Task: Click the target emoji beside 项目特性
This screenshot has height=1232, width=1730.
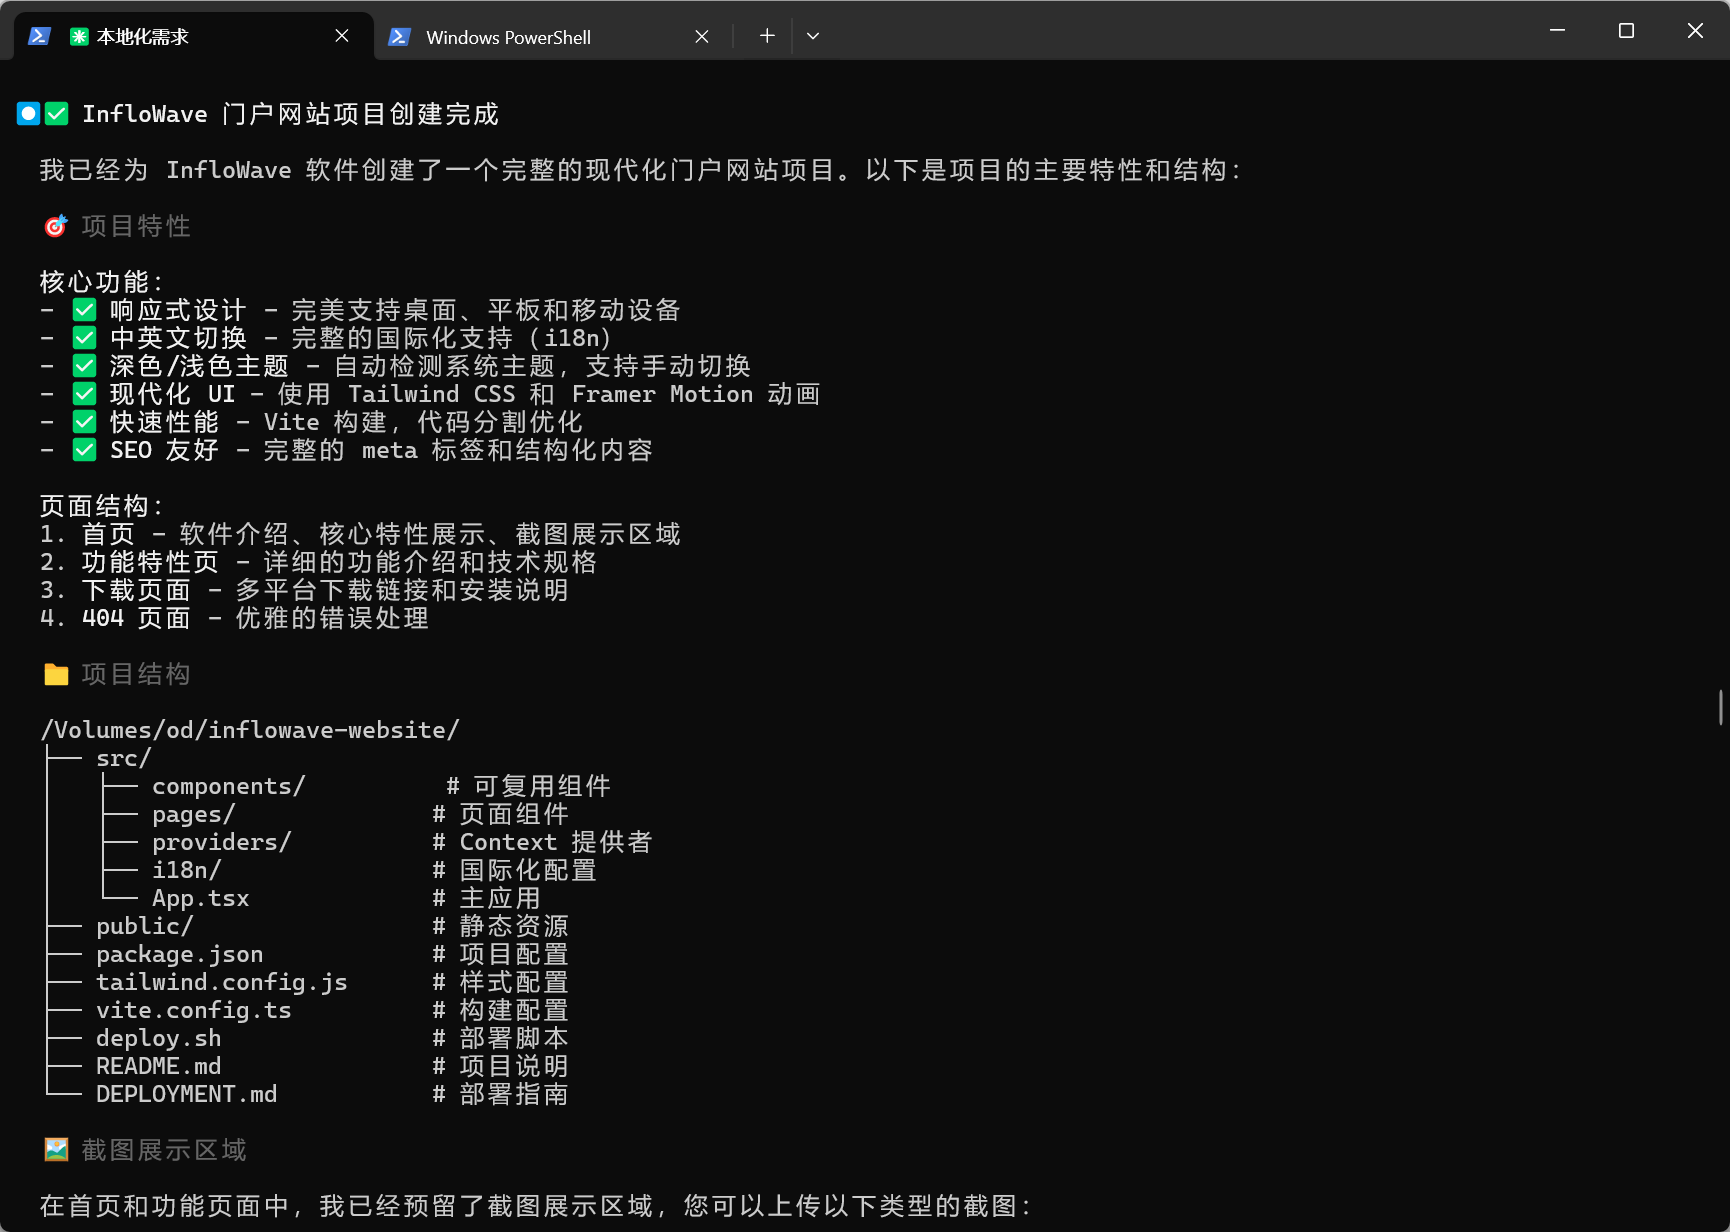Action: [56, 227]
